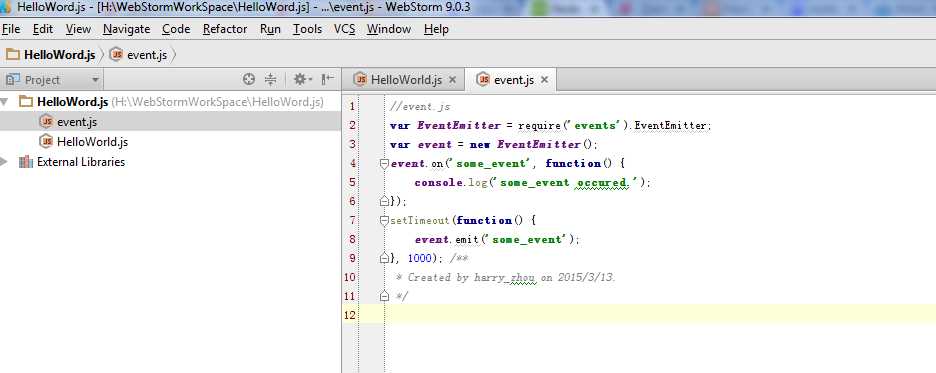The height and width of the screenshot is (373, 936).
Task: Fold the setTimeout block at line 7
Action: point(384,220)
